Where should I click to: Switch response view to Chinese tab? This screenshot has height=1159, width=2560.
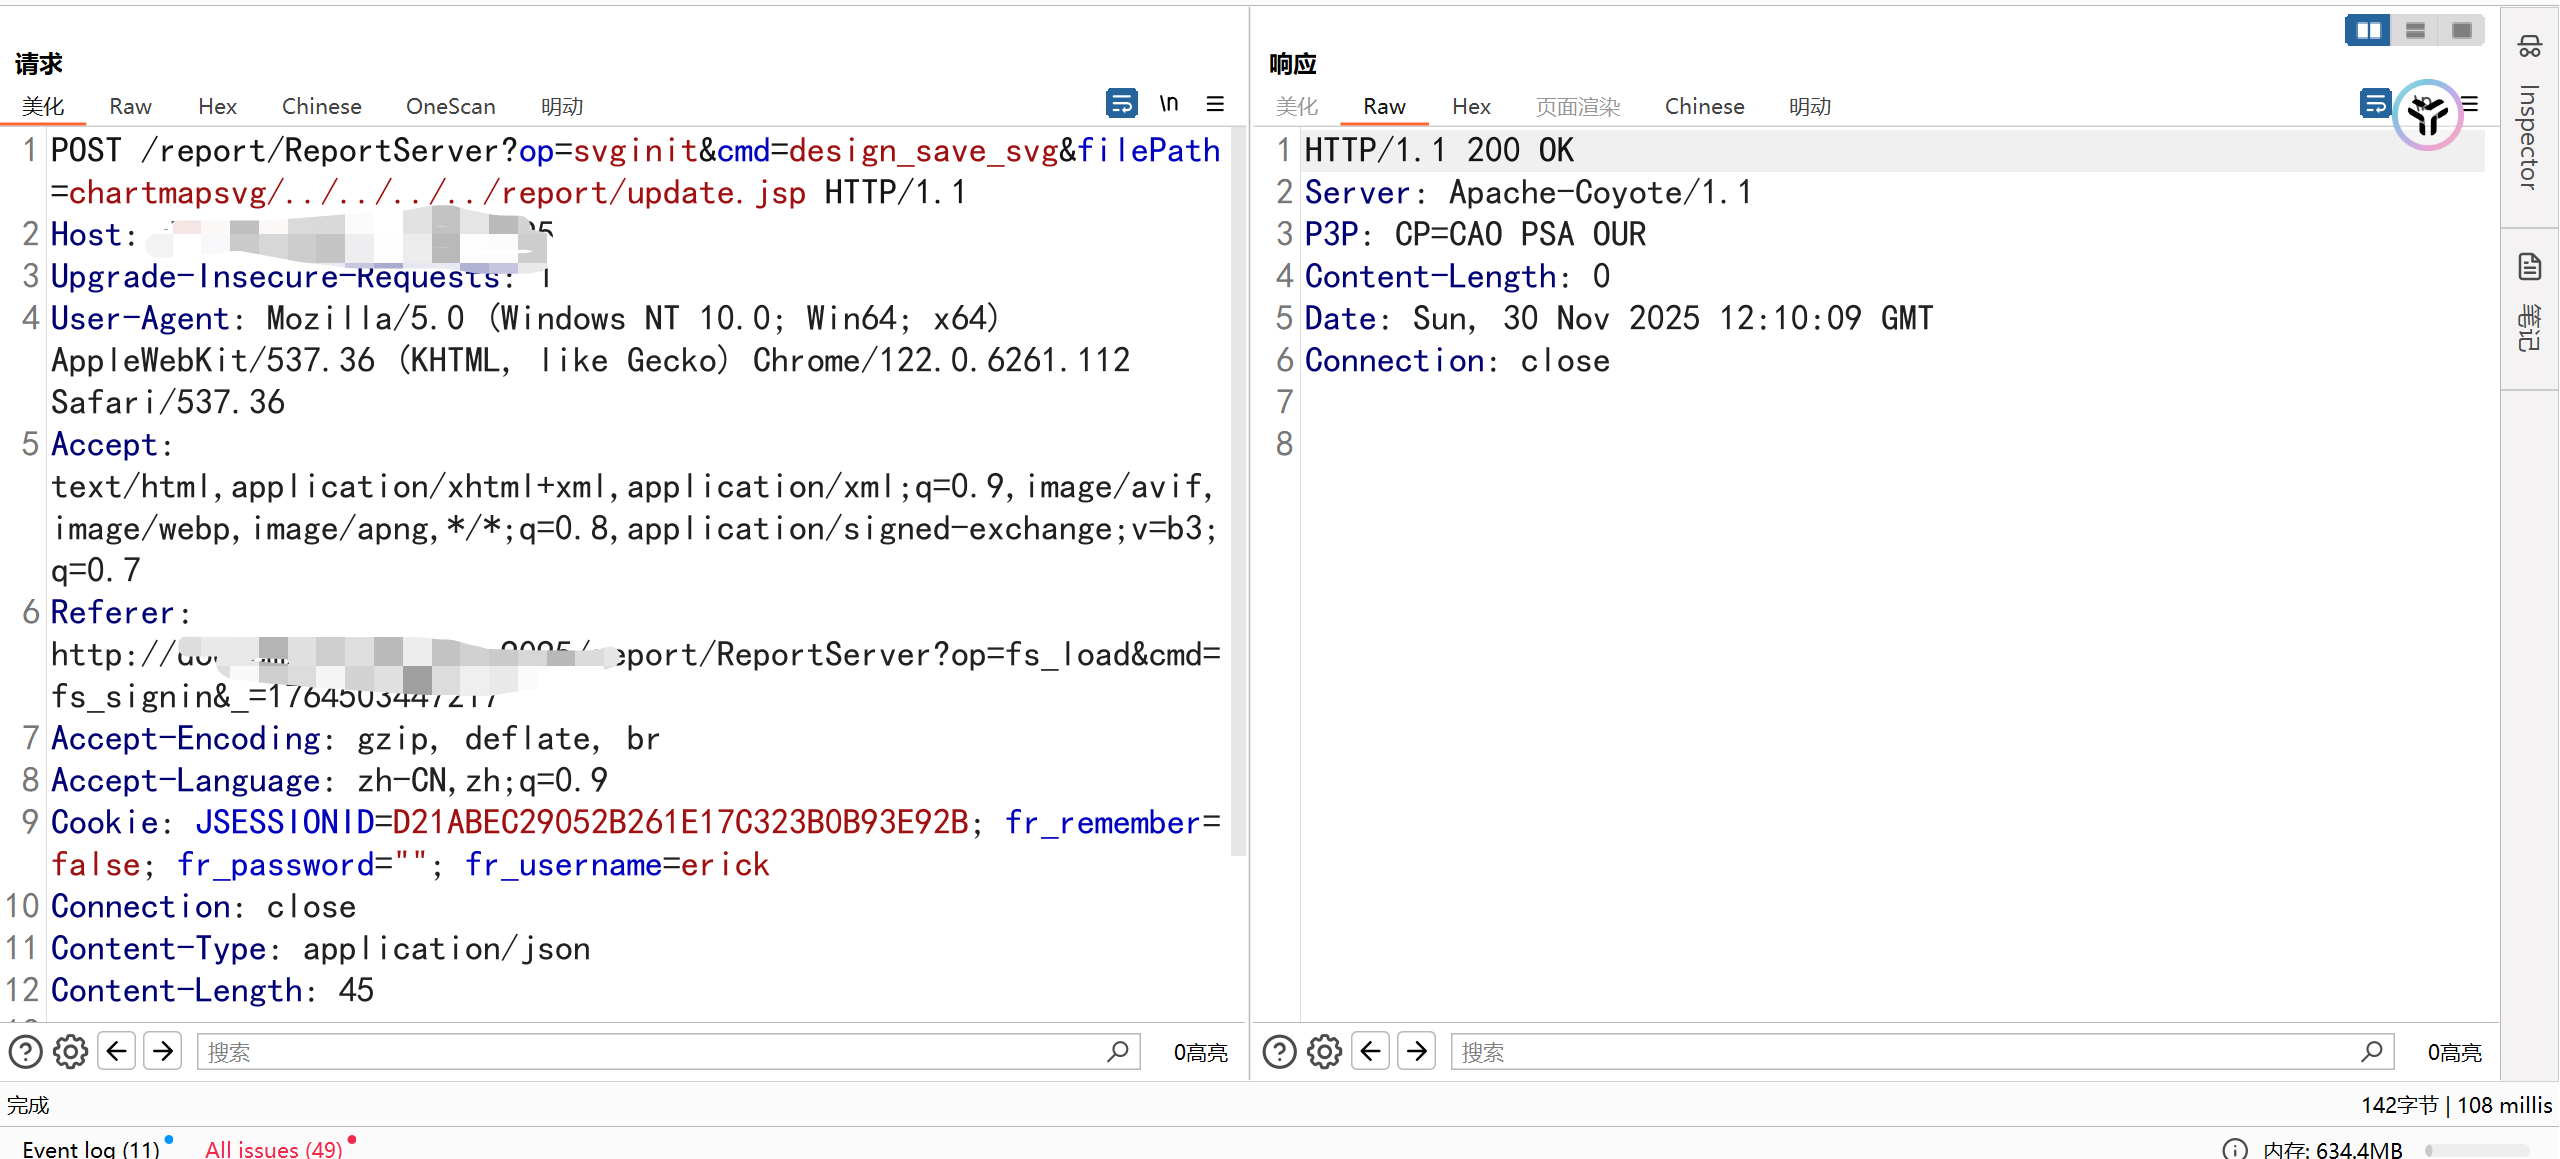(x=1704, y=106)
